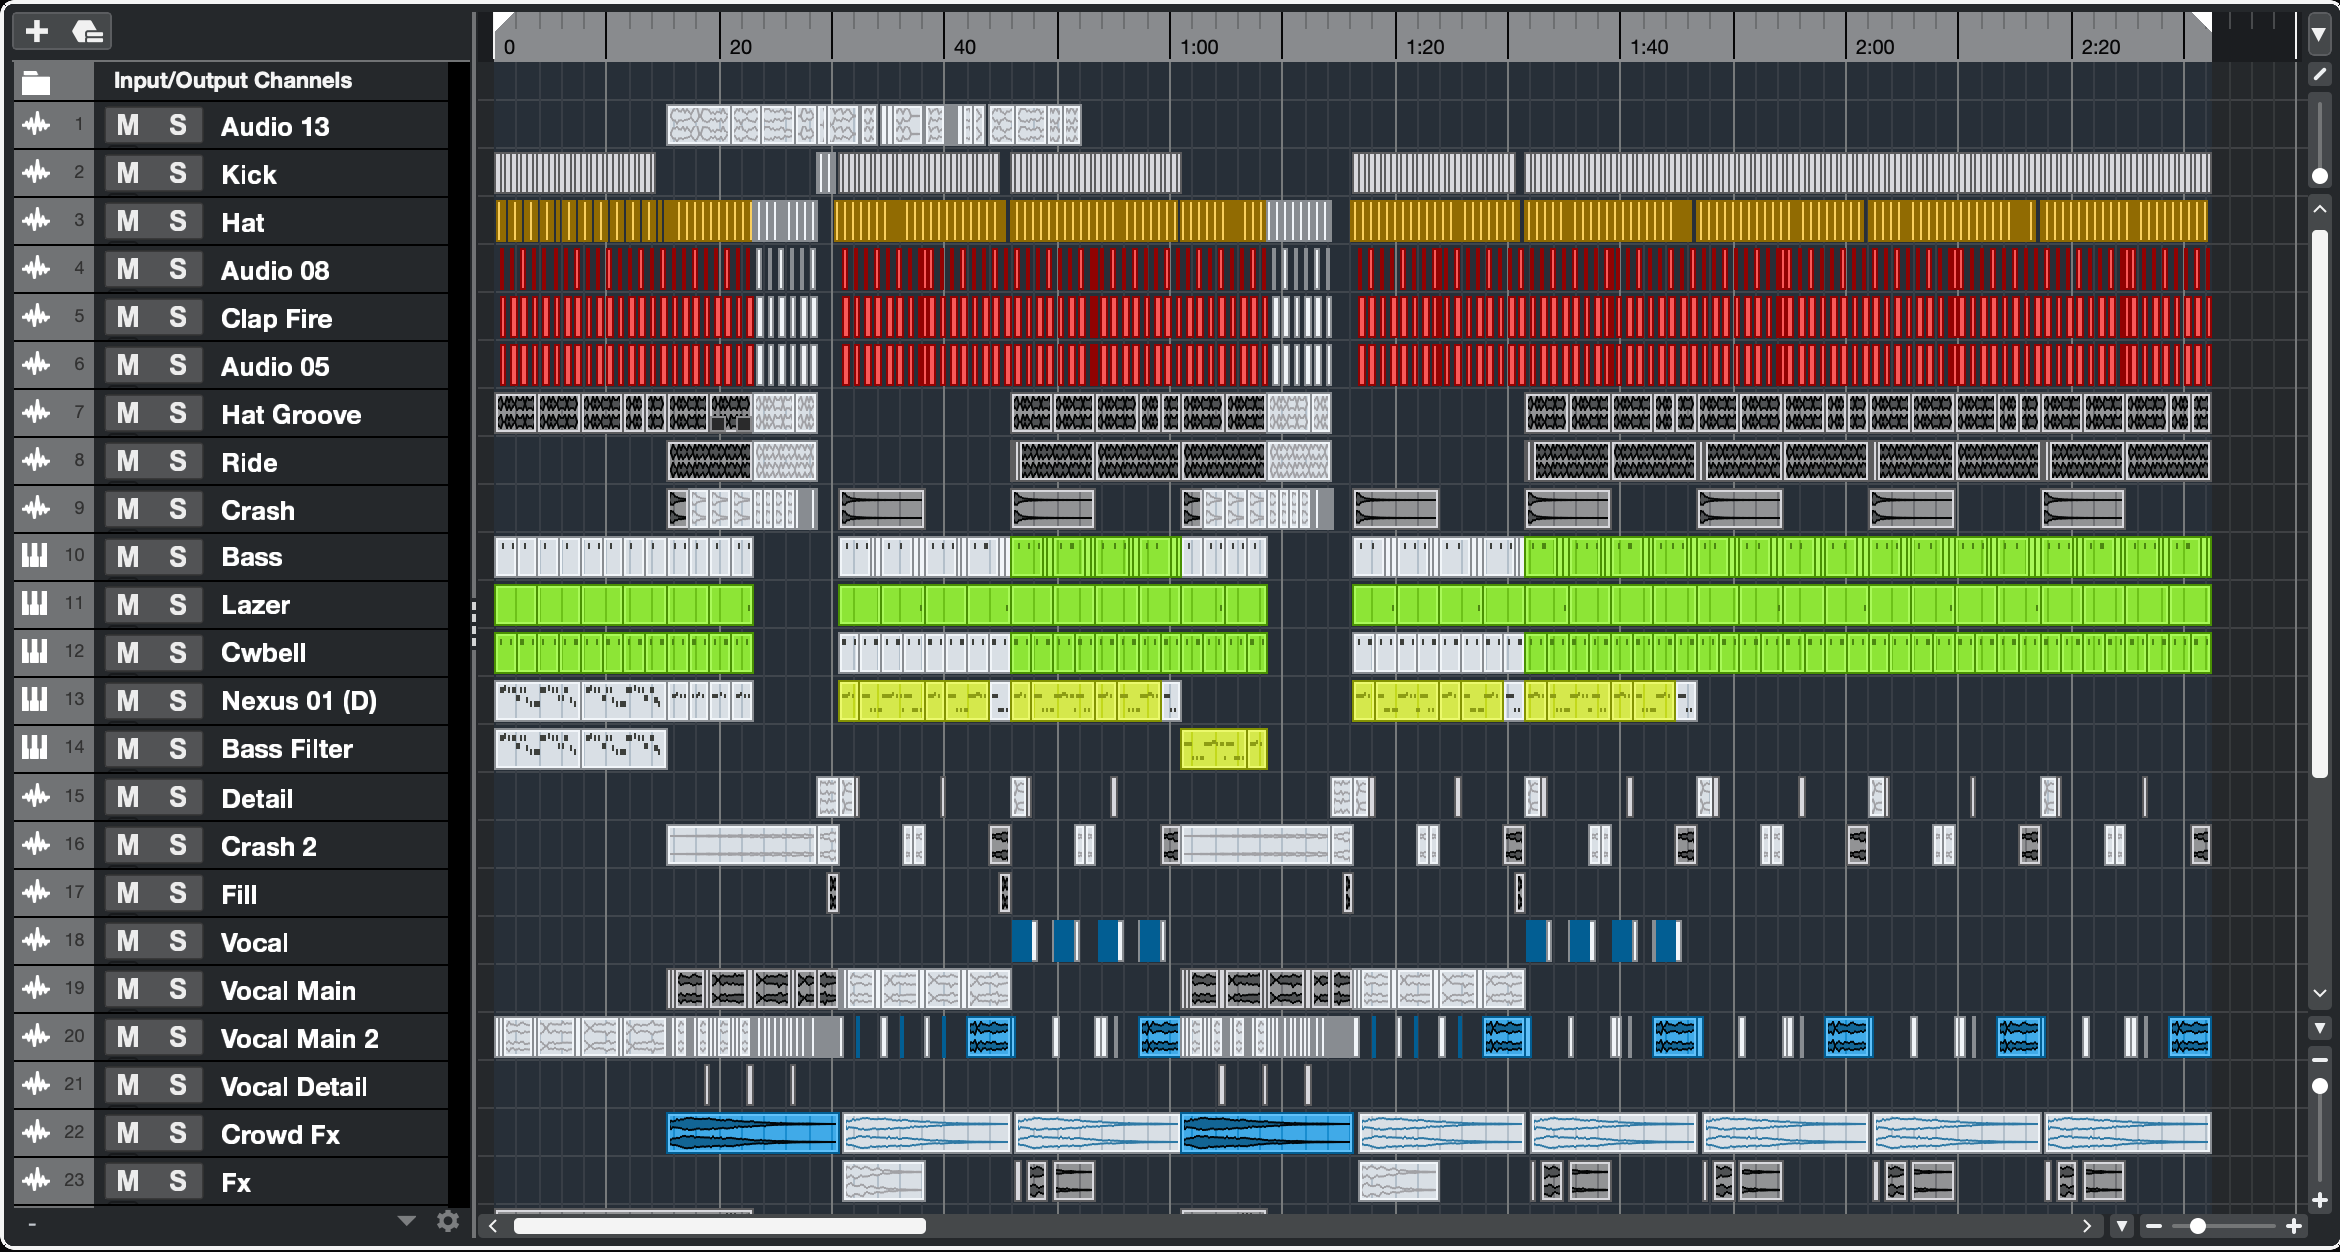Click the keyboard icon of Bass Filter track
This screenshot has width=2340, height=1252.
coord(35,748)
